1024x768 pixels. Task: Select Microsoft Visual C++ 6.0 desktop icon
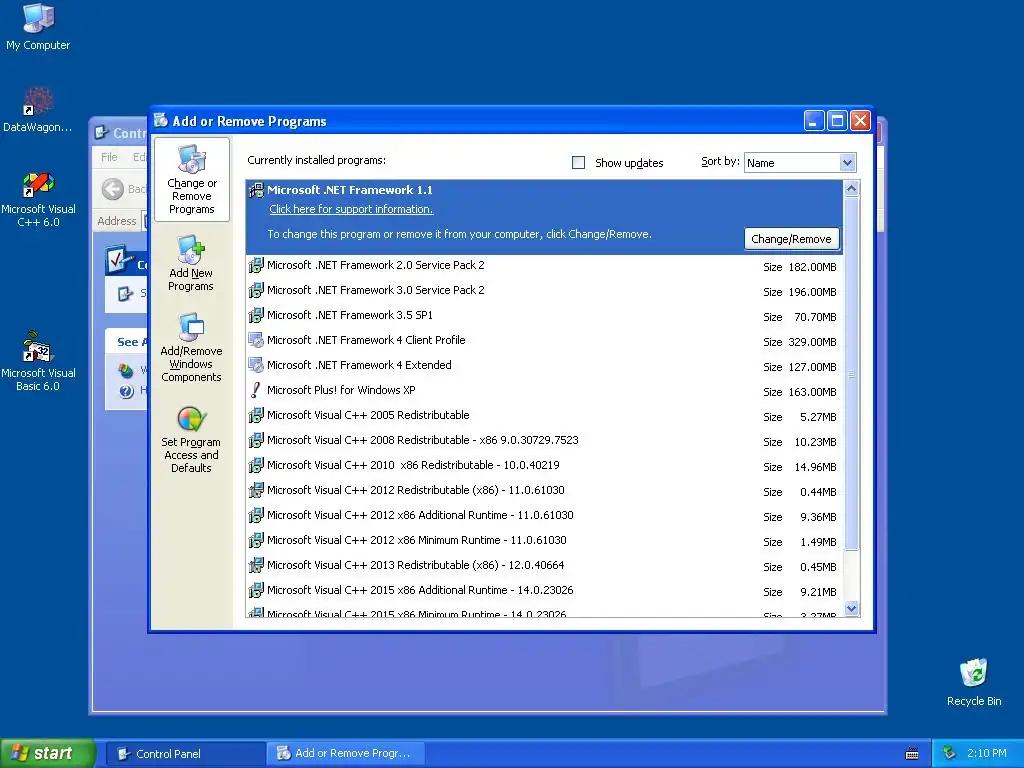pos(38,184)
